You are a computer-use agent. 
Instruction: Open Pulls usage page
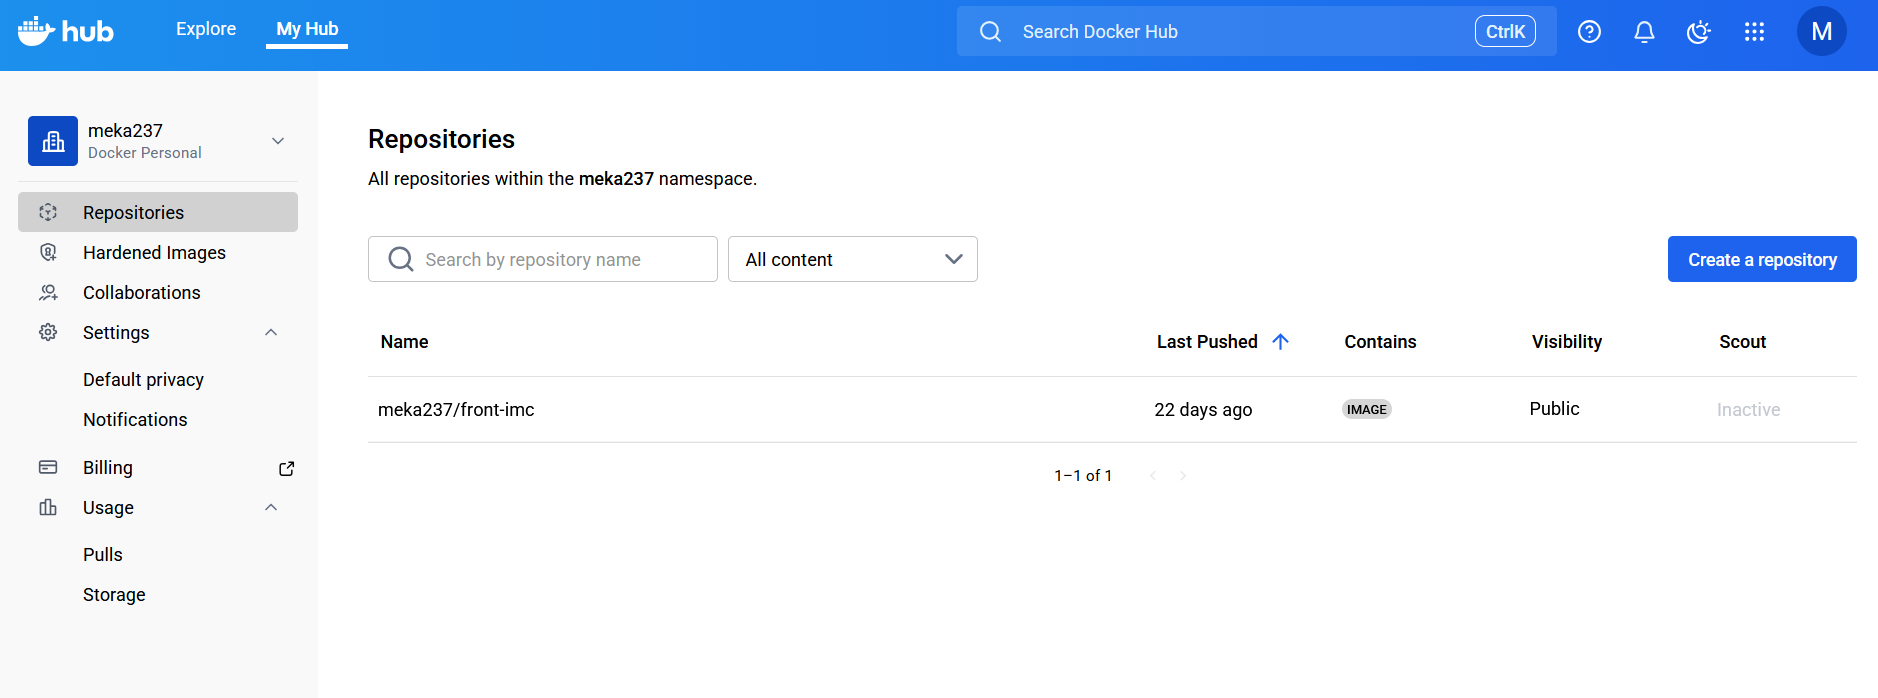click(103, 554)
